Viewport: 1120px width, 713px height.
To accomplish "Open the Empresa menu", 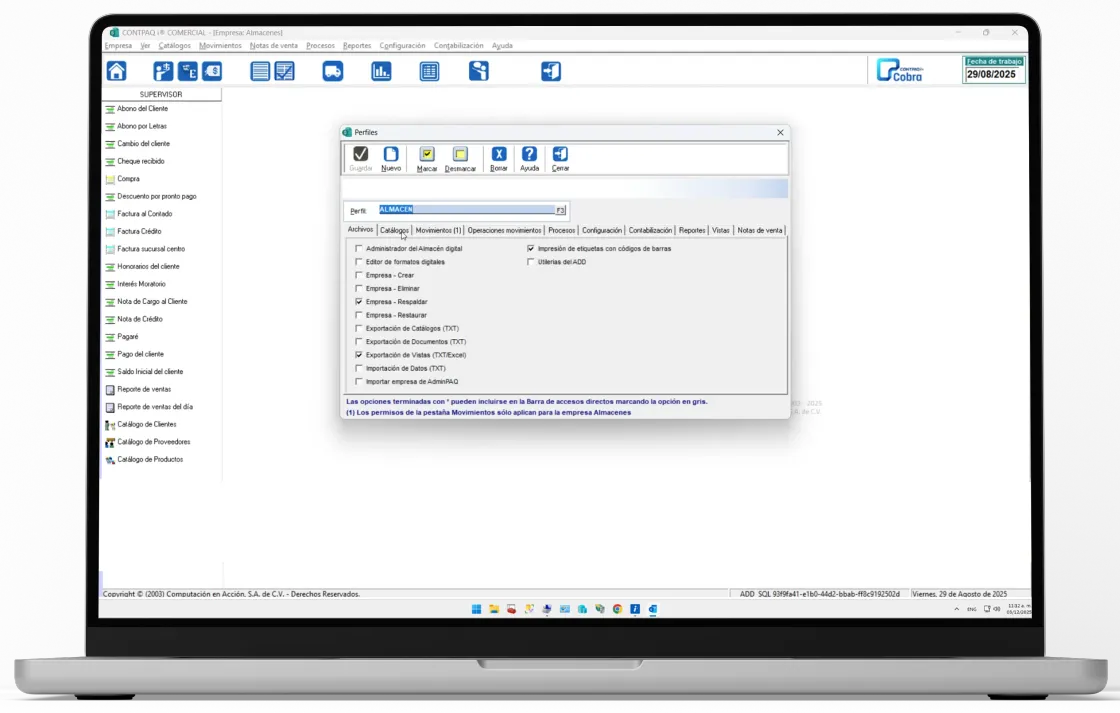I will click(119, 46).
